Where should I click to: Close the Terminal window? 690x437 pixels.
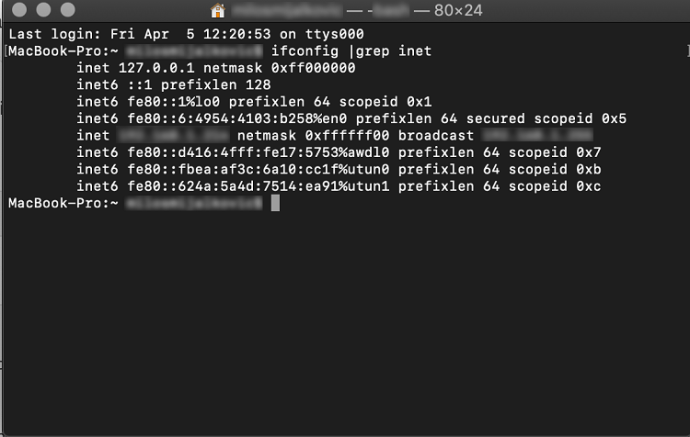19,10
